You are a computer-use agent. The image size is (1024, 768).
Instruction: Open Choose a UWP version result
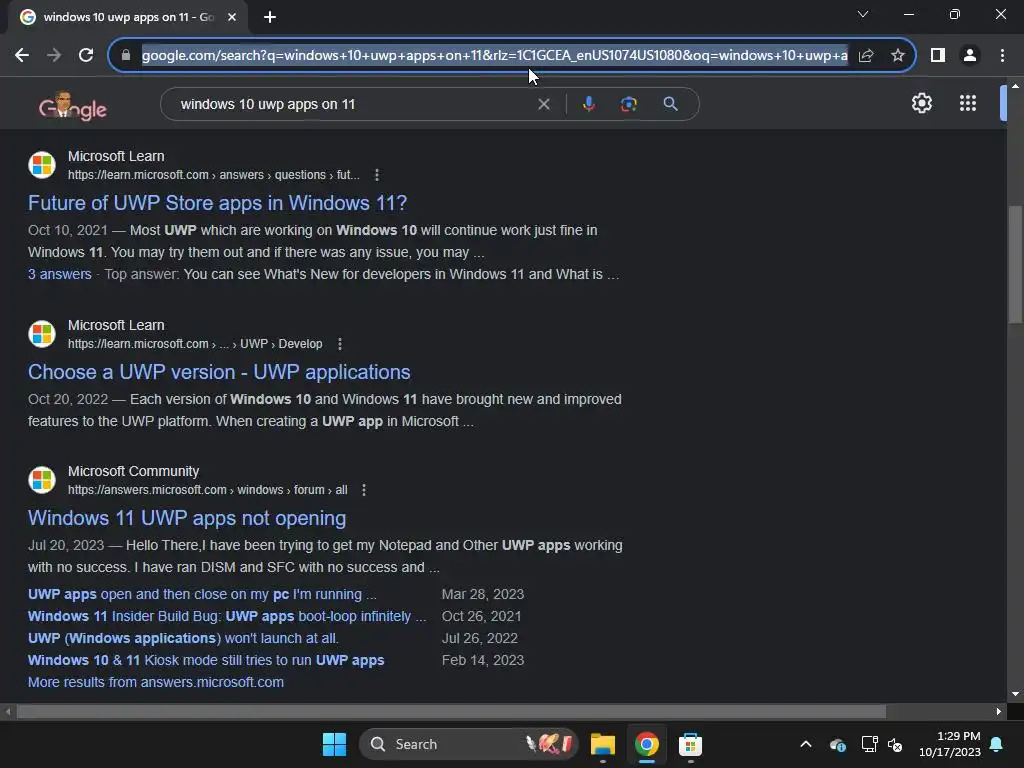(x=219, y=372)
